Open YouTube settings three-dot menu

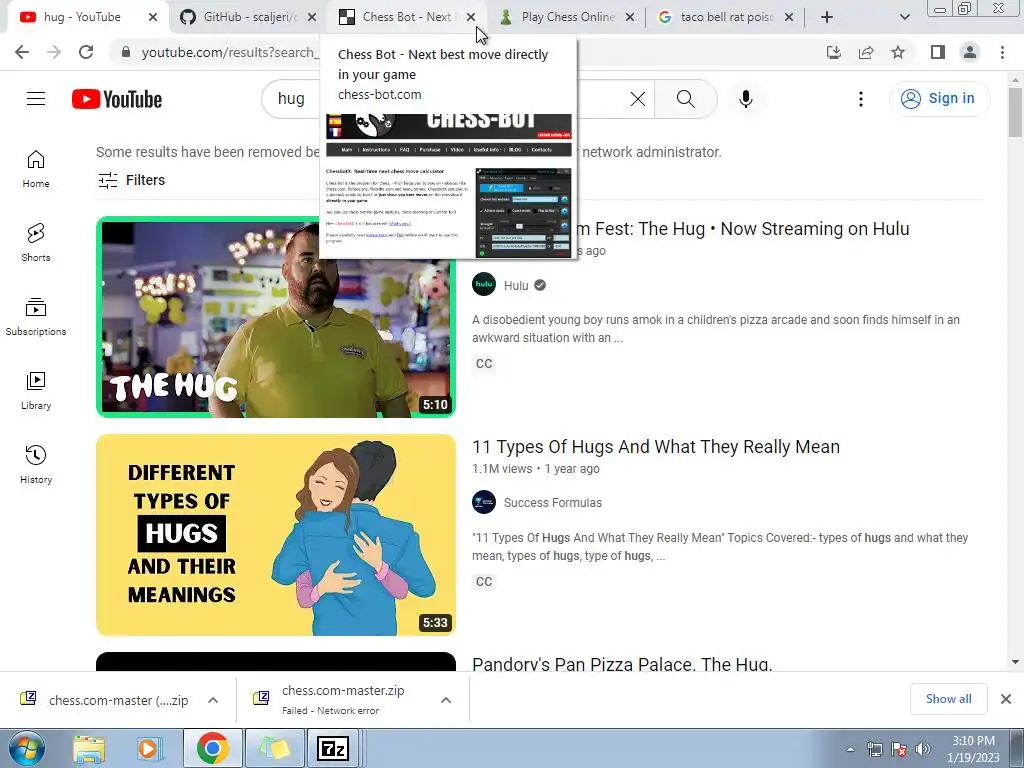point(860,99)
